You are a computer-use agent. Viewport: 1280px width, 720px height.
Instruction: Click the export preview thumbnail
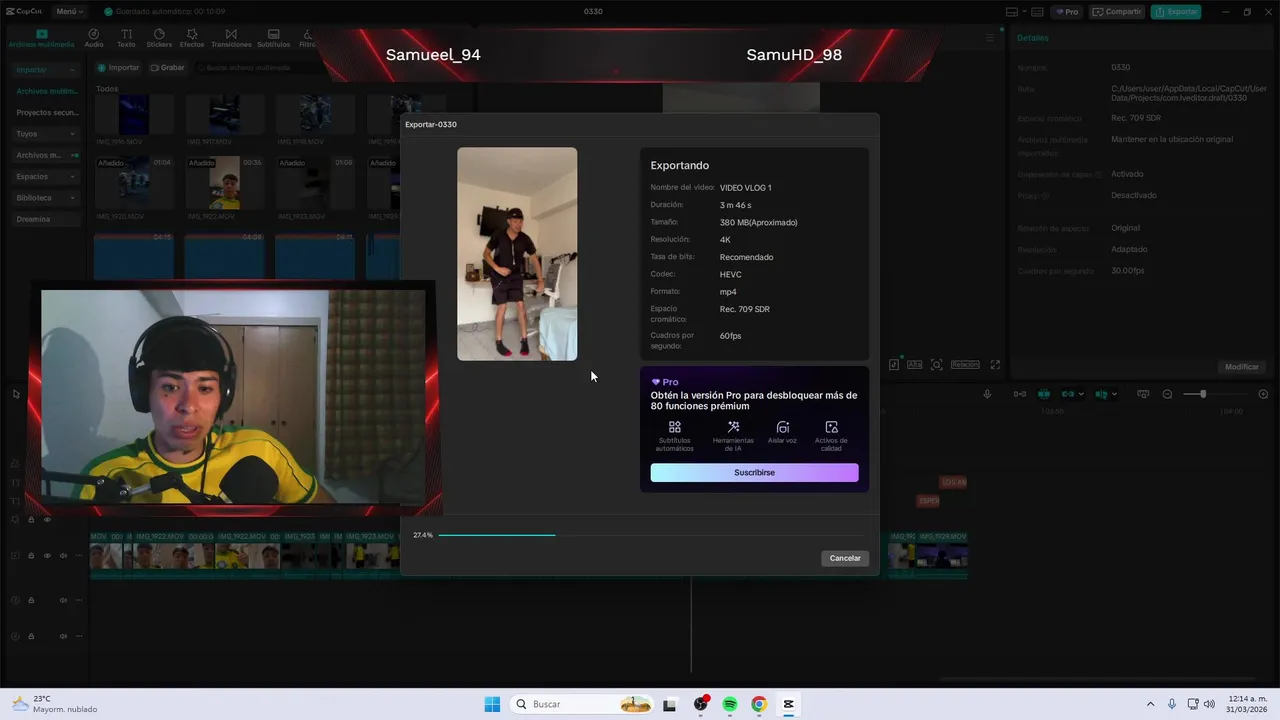coord(517,254)
